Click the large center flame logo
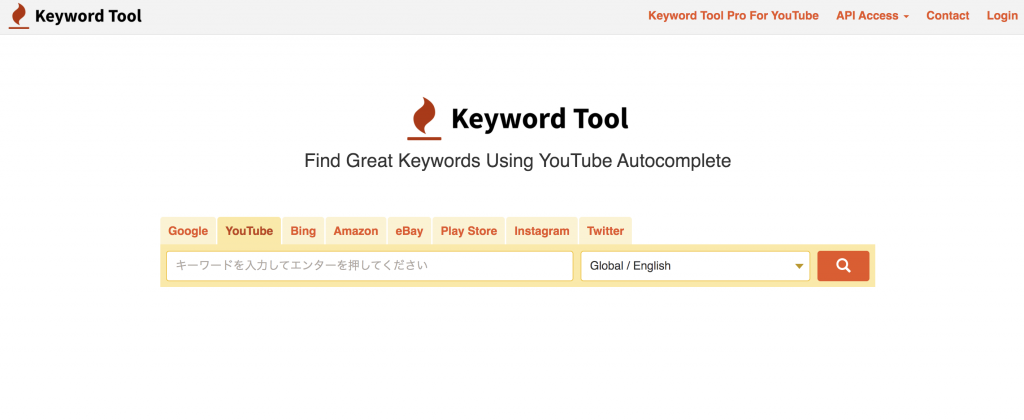This screenshot has width=1024, height=420. click(424, 119)
